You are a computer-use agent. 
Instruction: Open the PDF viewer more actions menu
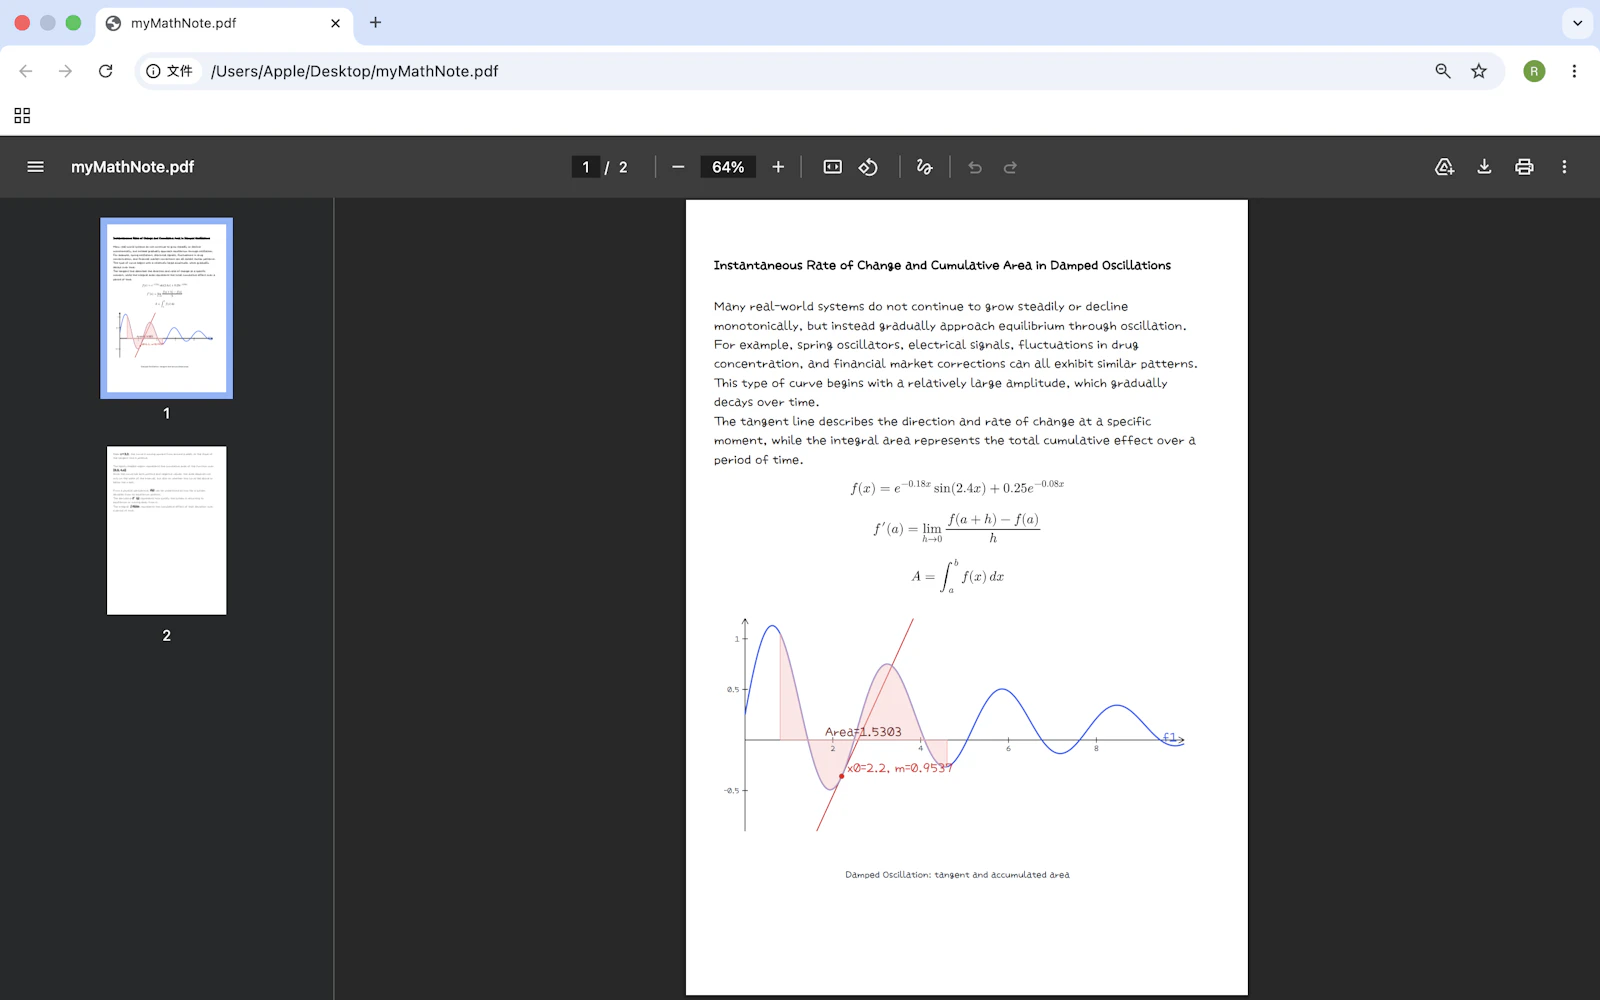(x=1564, y=167)
